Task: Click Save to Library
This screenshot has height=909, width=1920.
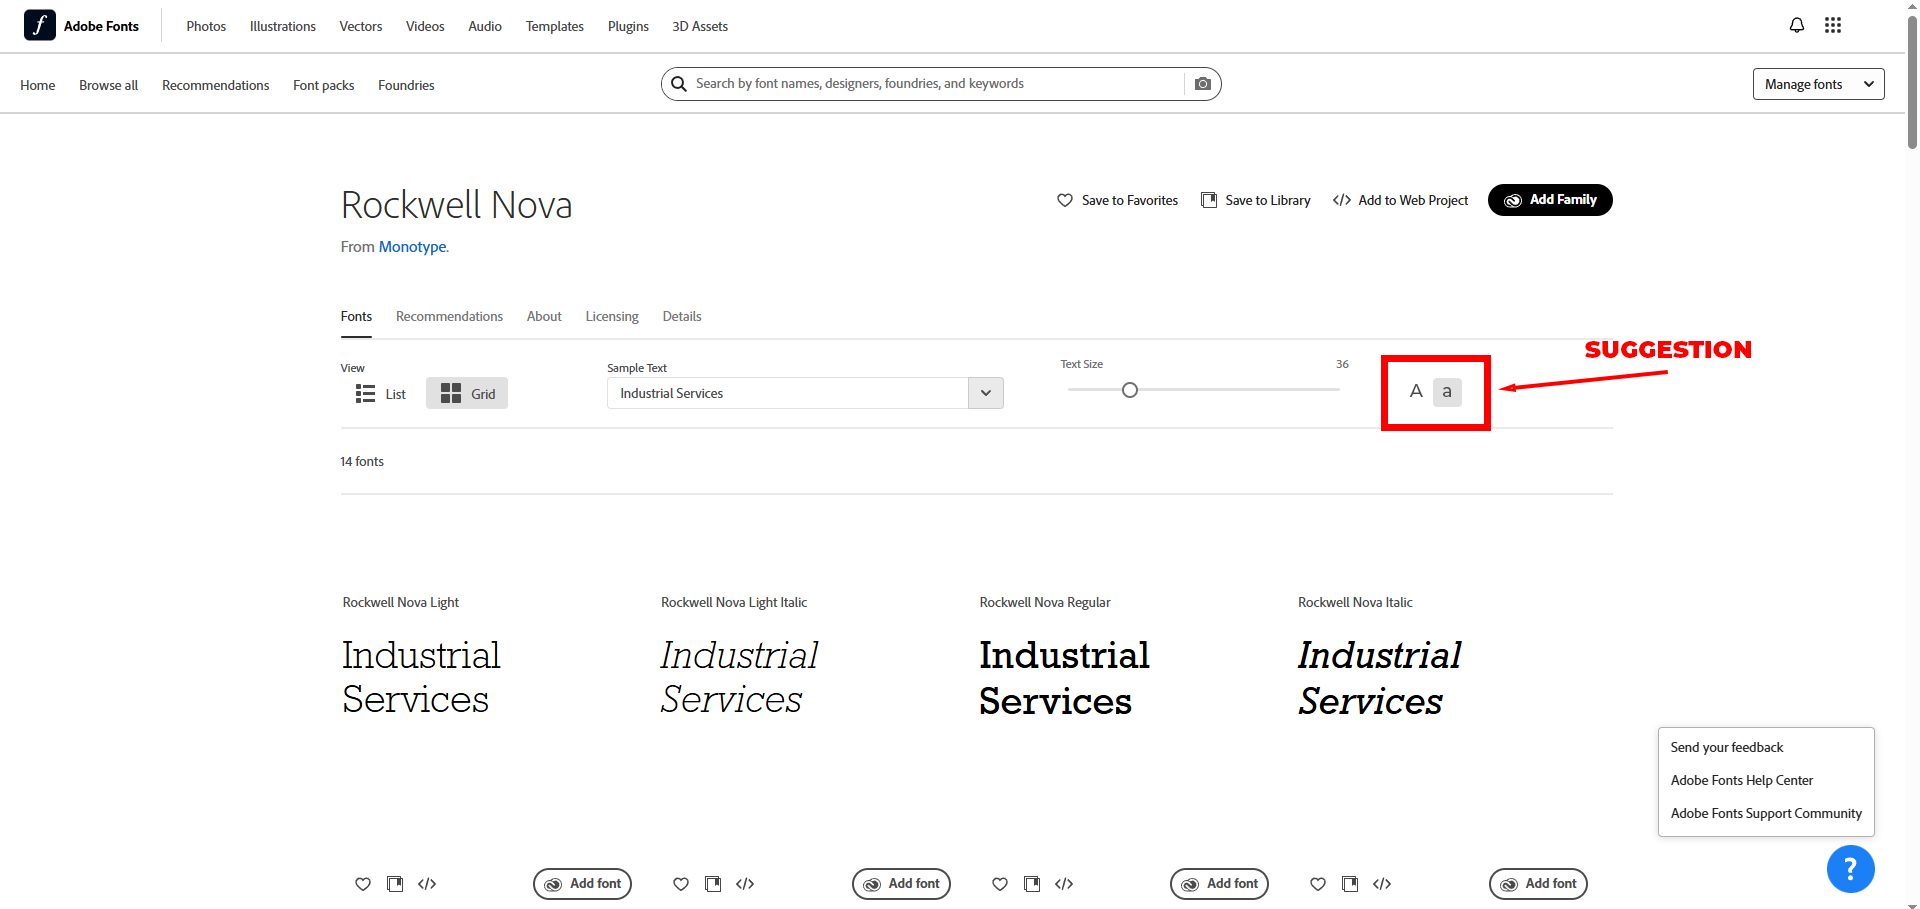Action: (x=1256, y=200)
